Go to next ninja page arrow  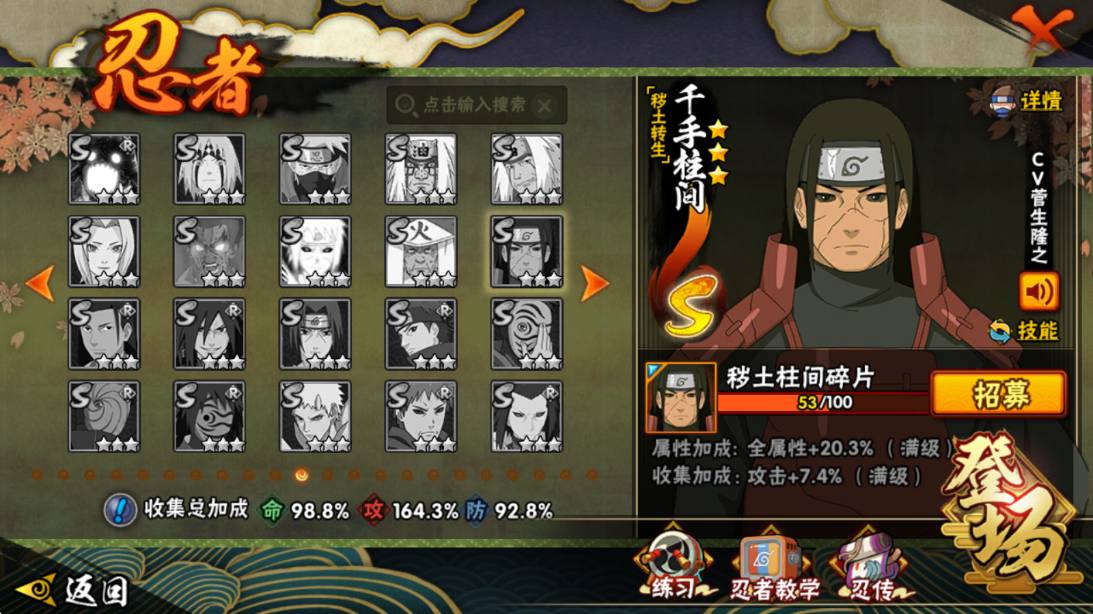(595, 283)
